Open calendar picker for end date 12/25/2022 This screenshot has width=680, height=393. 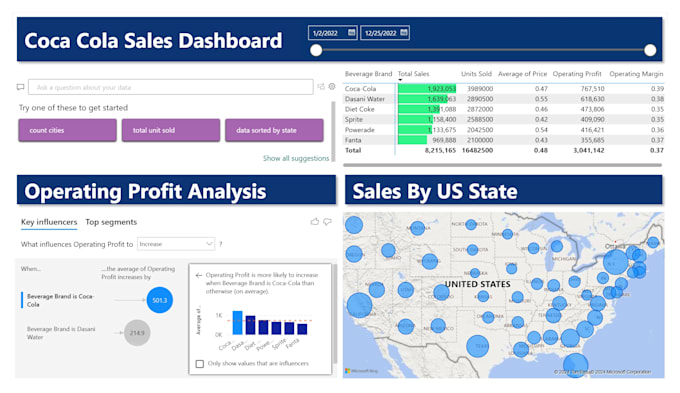coord(403,33)
